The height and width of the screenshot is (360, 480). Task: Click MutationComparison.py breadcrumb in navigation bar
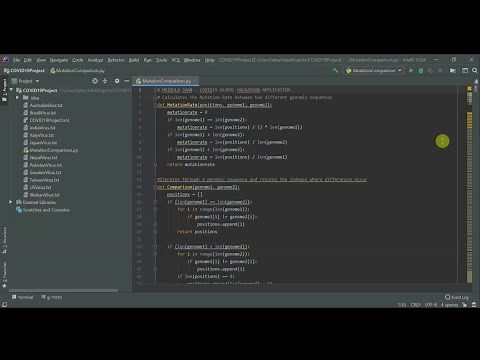78,71
